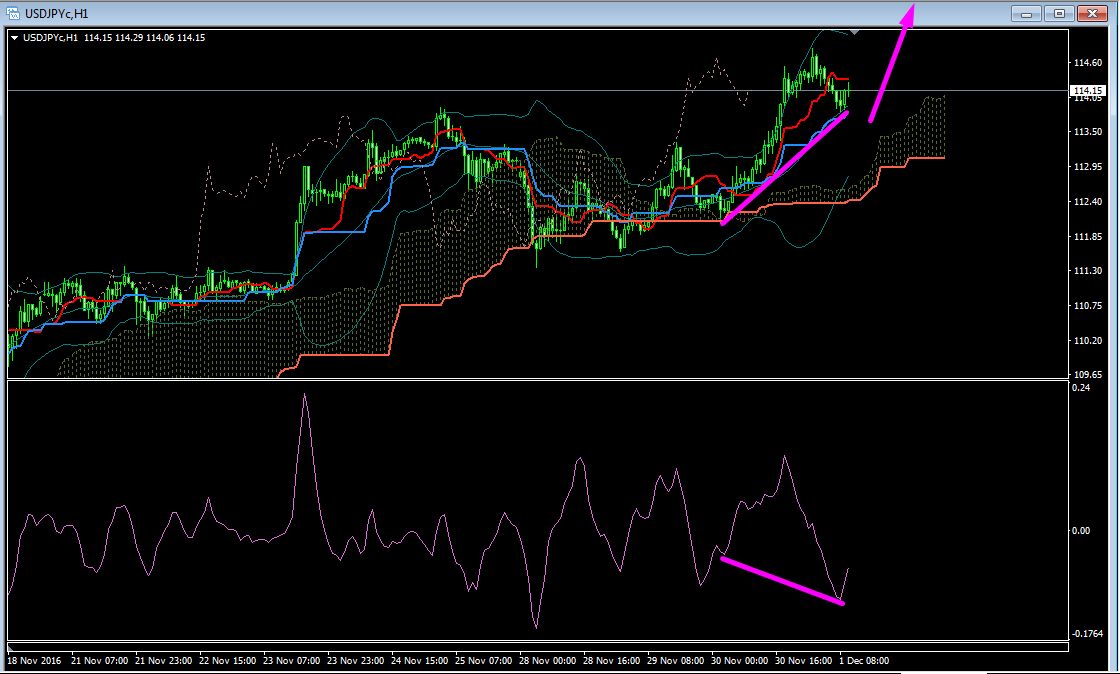Viewport: 1120px width, 674px height.
Task: Close the USDJPYc,H1 chart window
Action: [1093, 13]
